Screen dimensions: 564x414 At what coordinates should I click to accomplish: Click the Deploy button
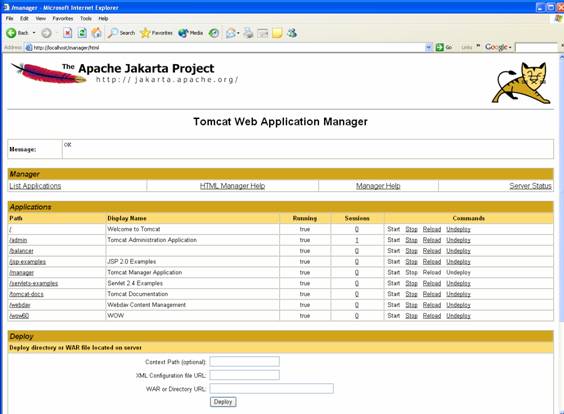[223, 402]
